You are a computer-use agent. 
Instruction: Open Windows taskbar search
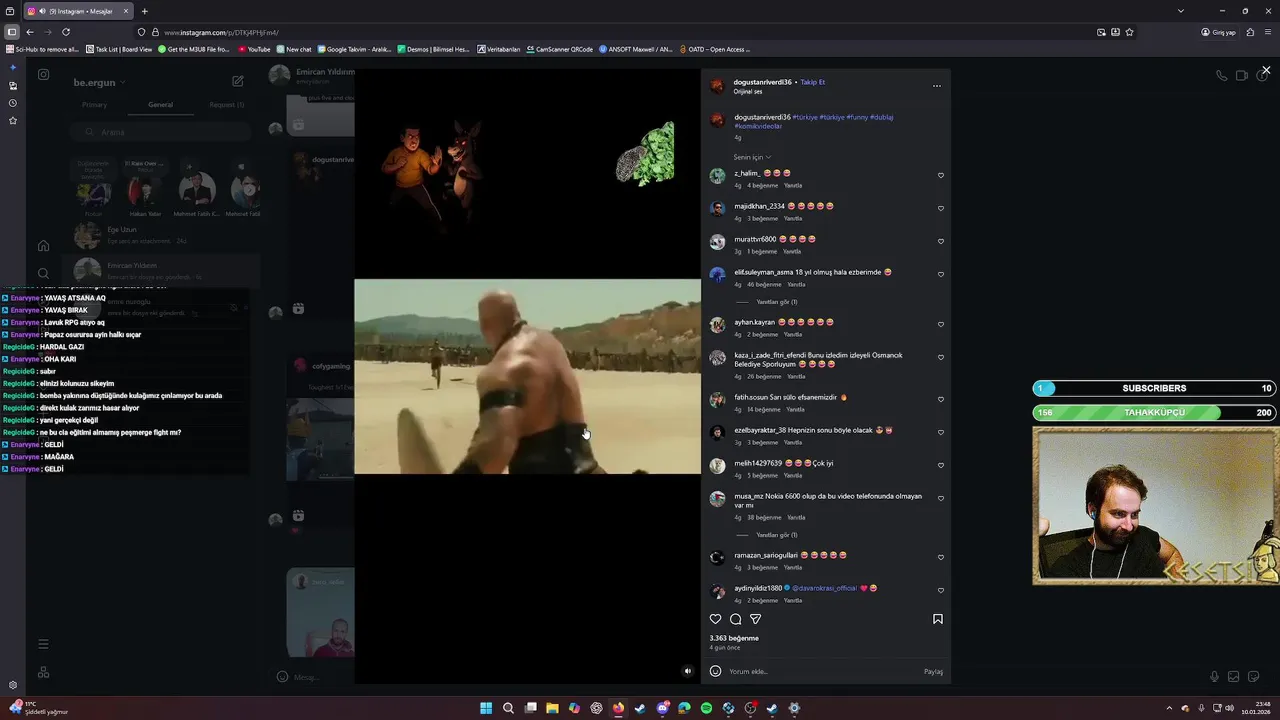[508, 708]
